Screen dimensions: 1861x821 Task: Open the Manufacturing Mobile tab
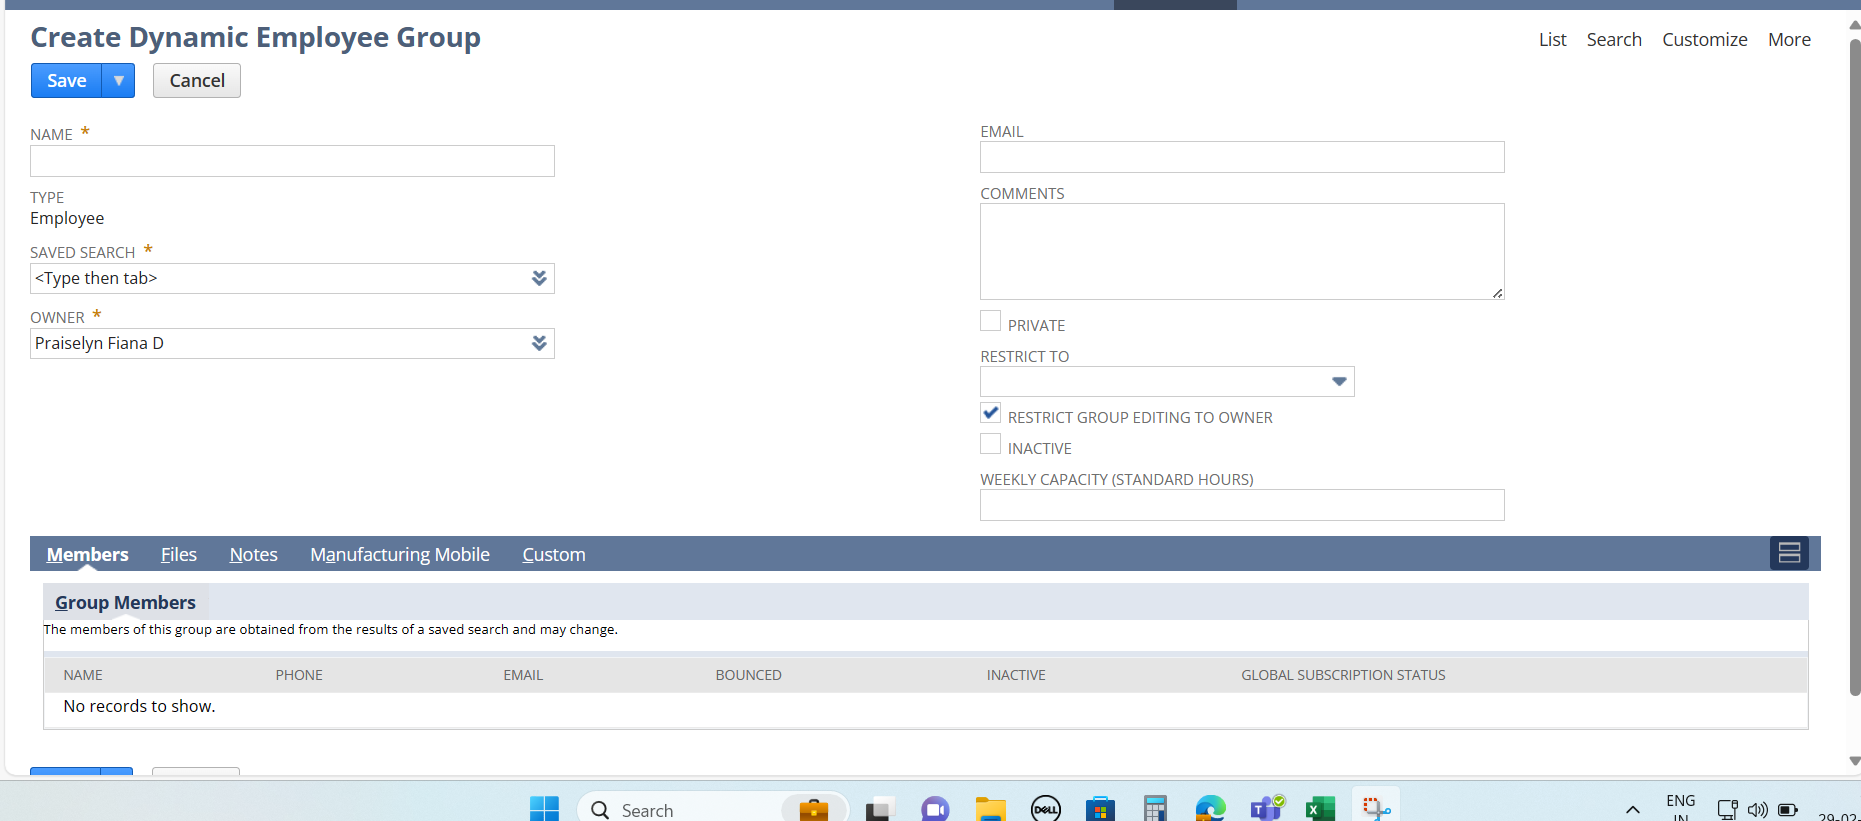pos(399,554)
